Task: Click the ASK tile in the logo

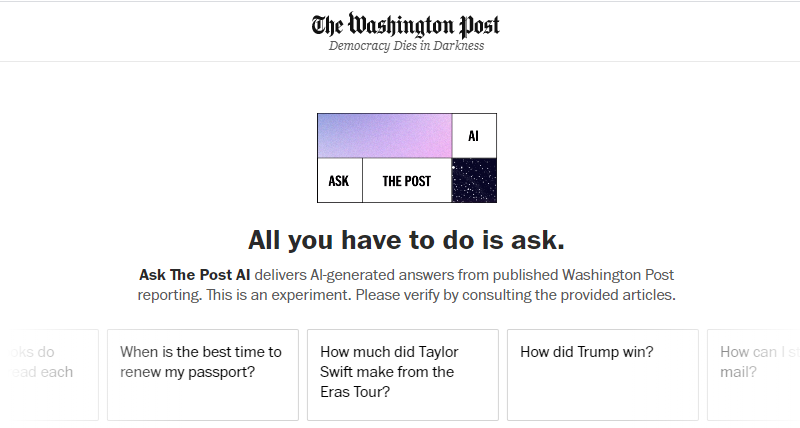Action: 339,181
